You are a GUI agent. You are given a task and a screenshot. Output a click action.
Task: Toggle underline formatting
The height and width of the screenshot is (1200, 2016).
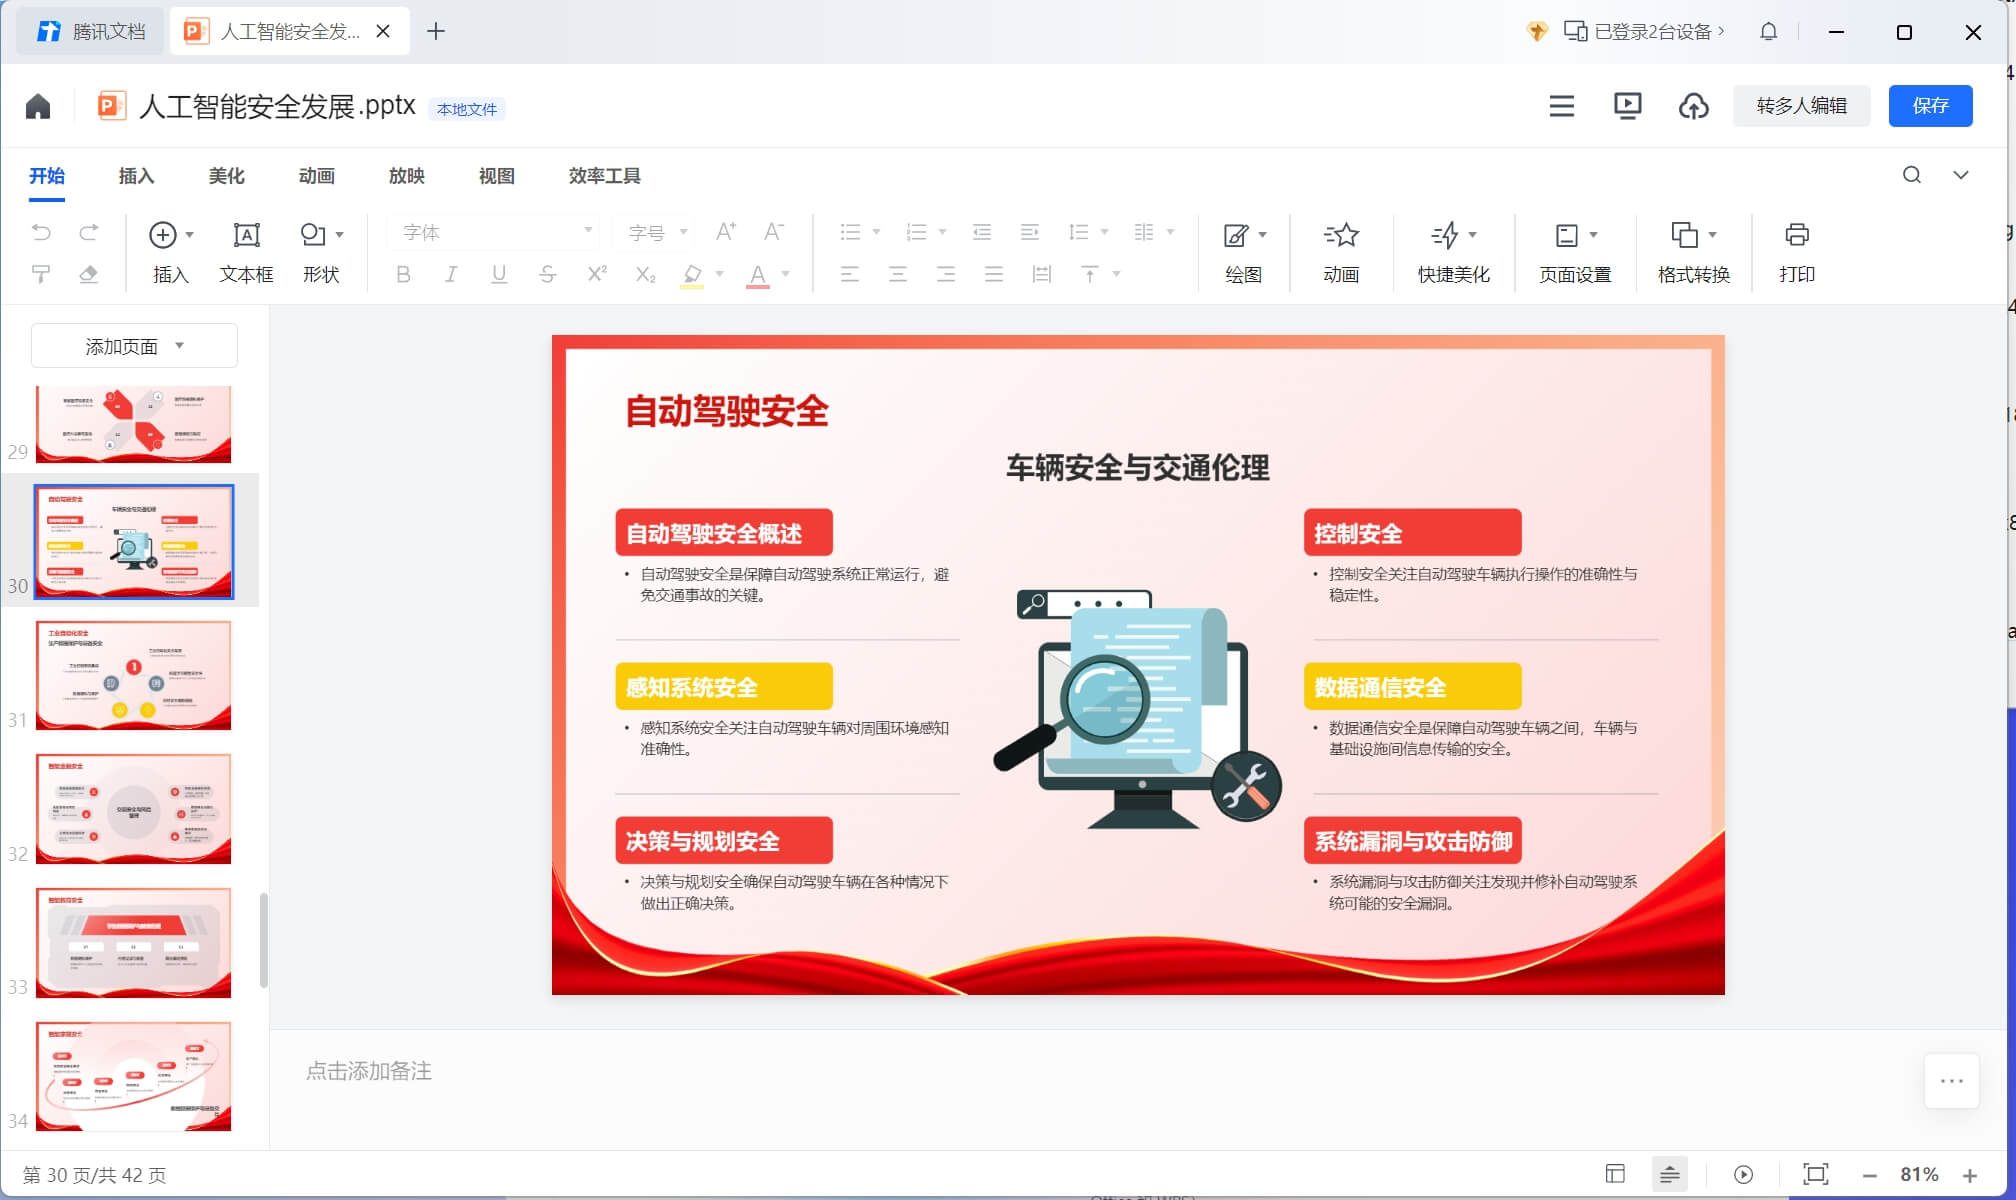(x=499, y=274)
